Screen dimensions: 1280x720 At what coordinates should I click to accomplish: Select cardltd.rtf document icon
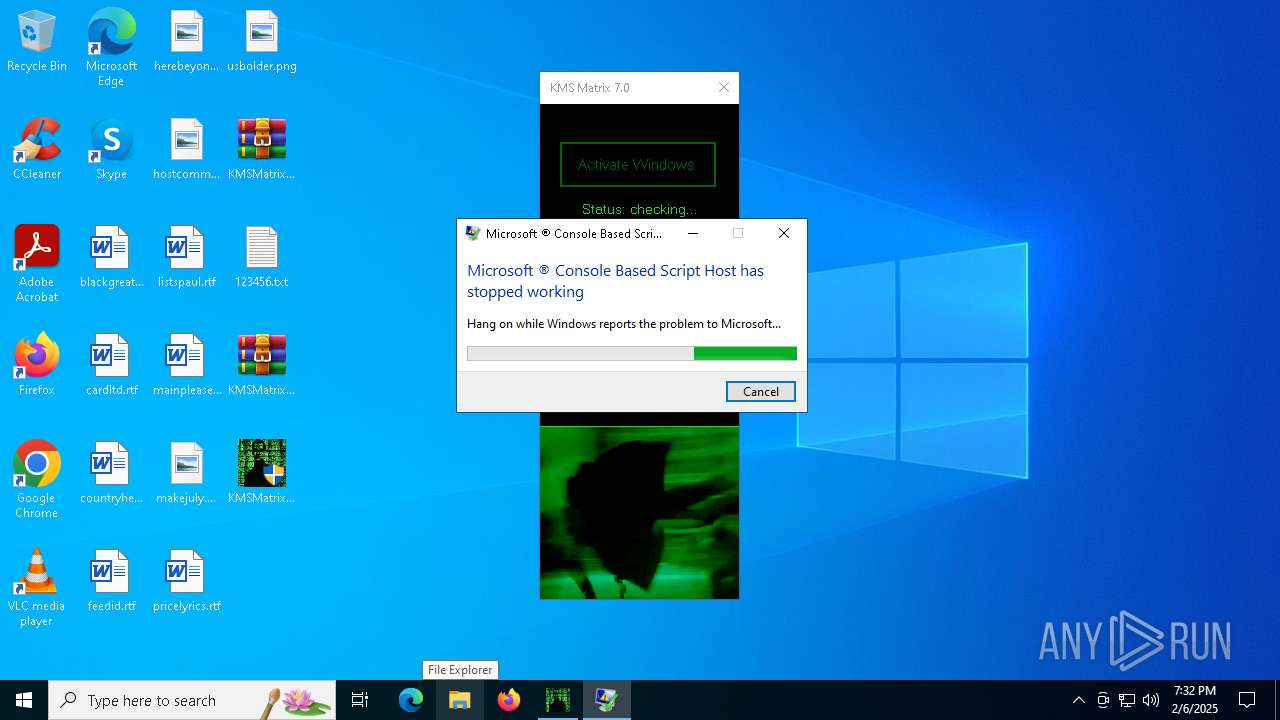point(111,365)
